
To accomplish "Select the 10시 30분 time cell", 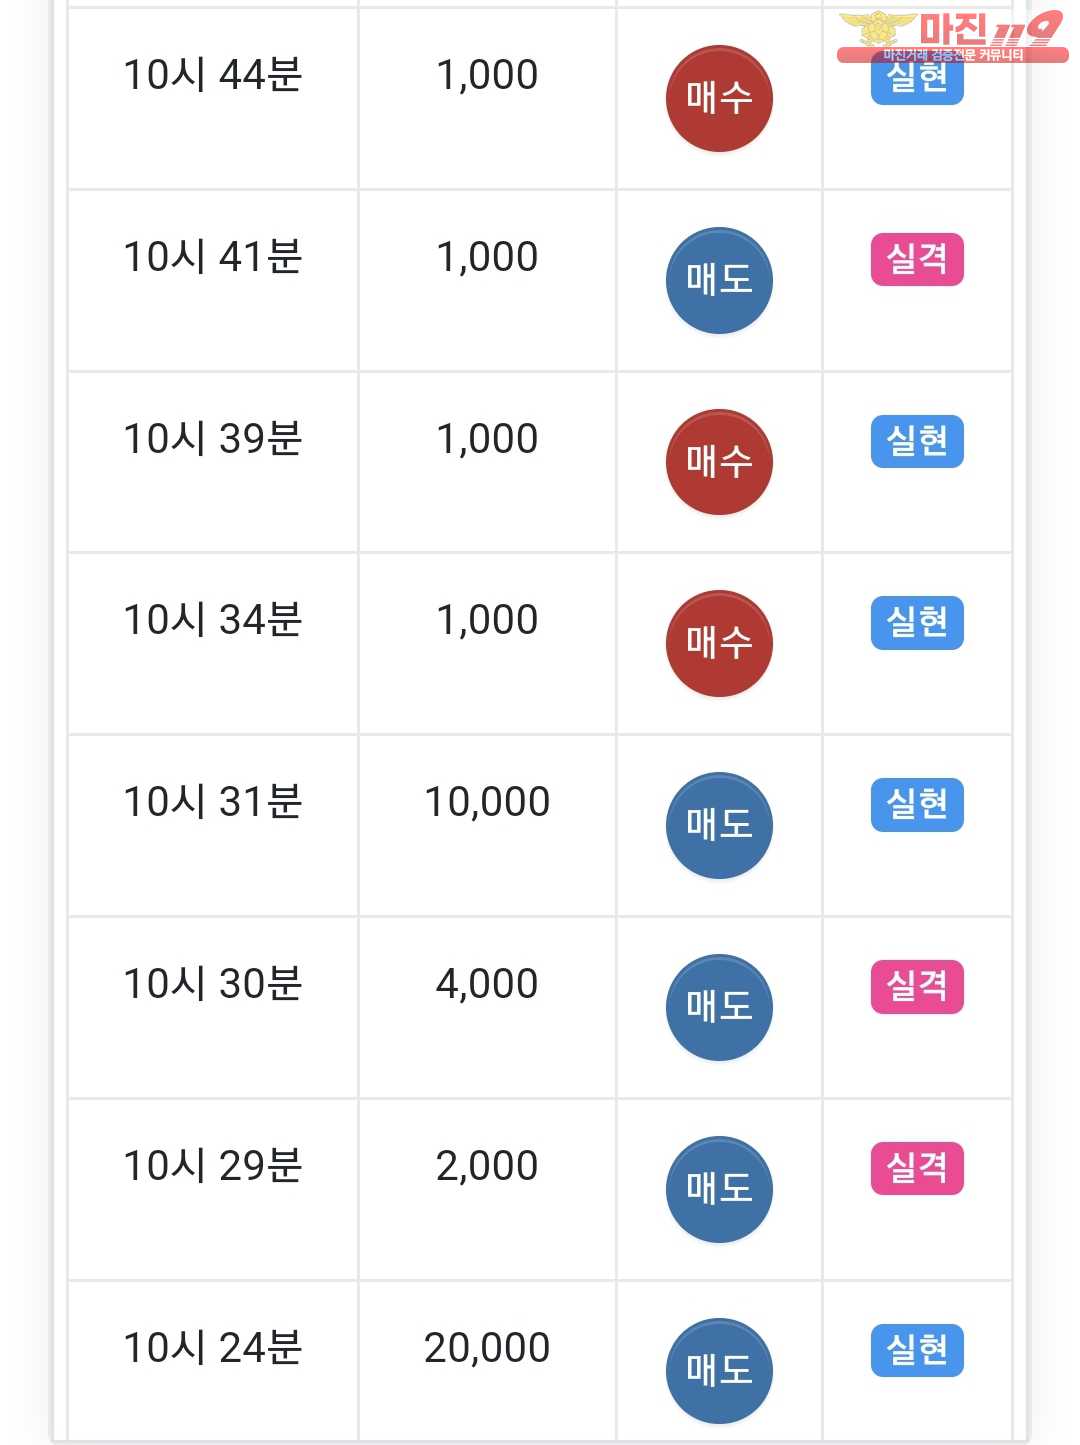I will coord(212,984).
